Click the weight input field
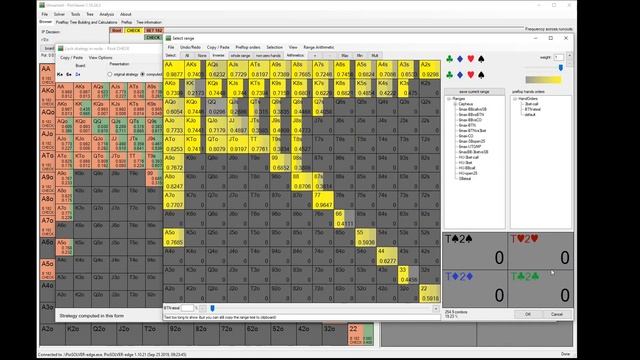The image size is (640, 360). point(559,58)
